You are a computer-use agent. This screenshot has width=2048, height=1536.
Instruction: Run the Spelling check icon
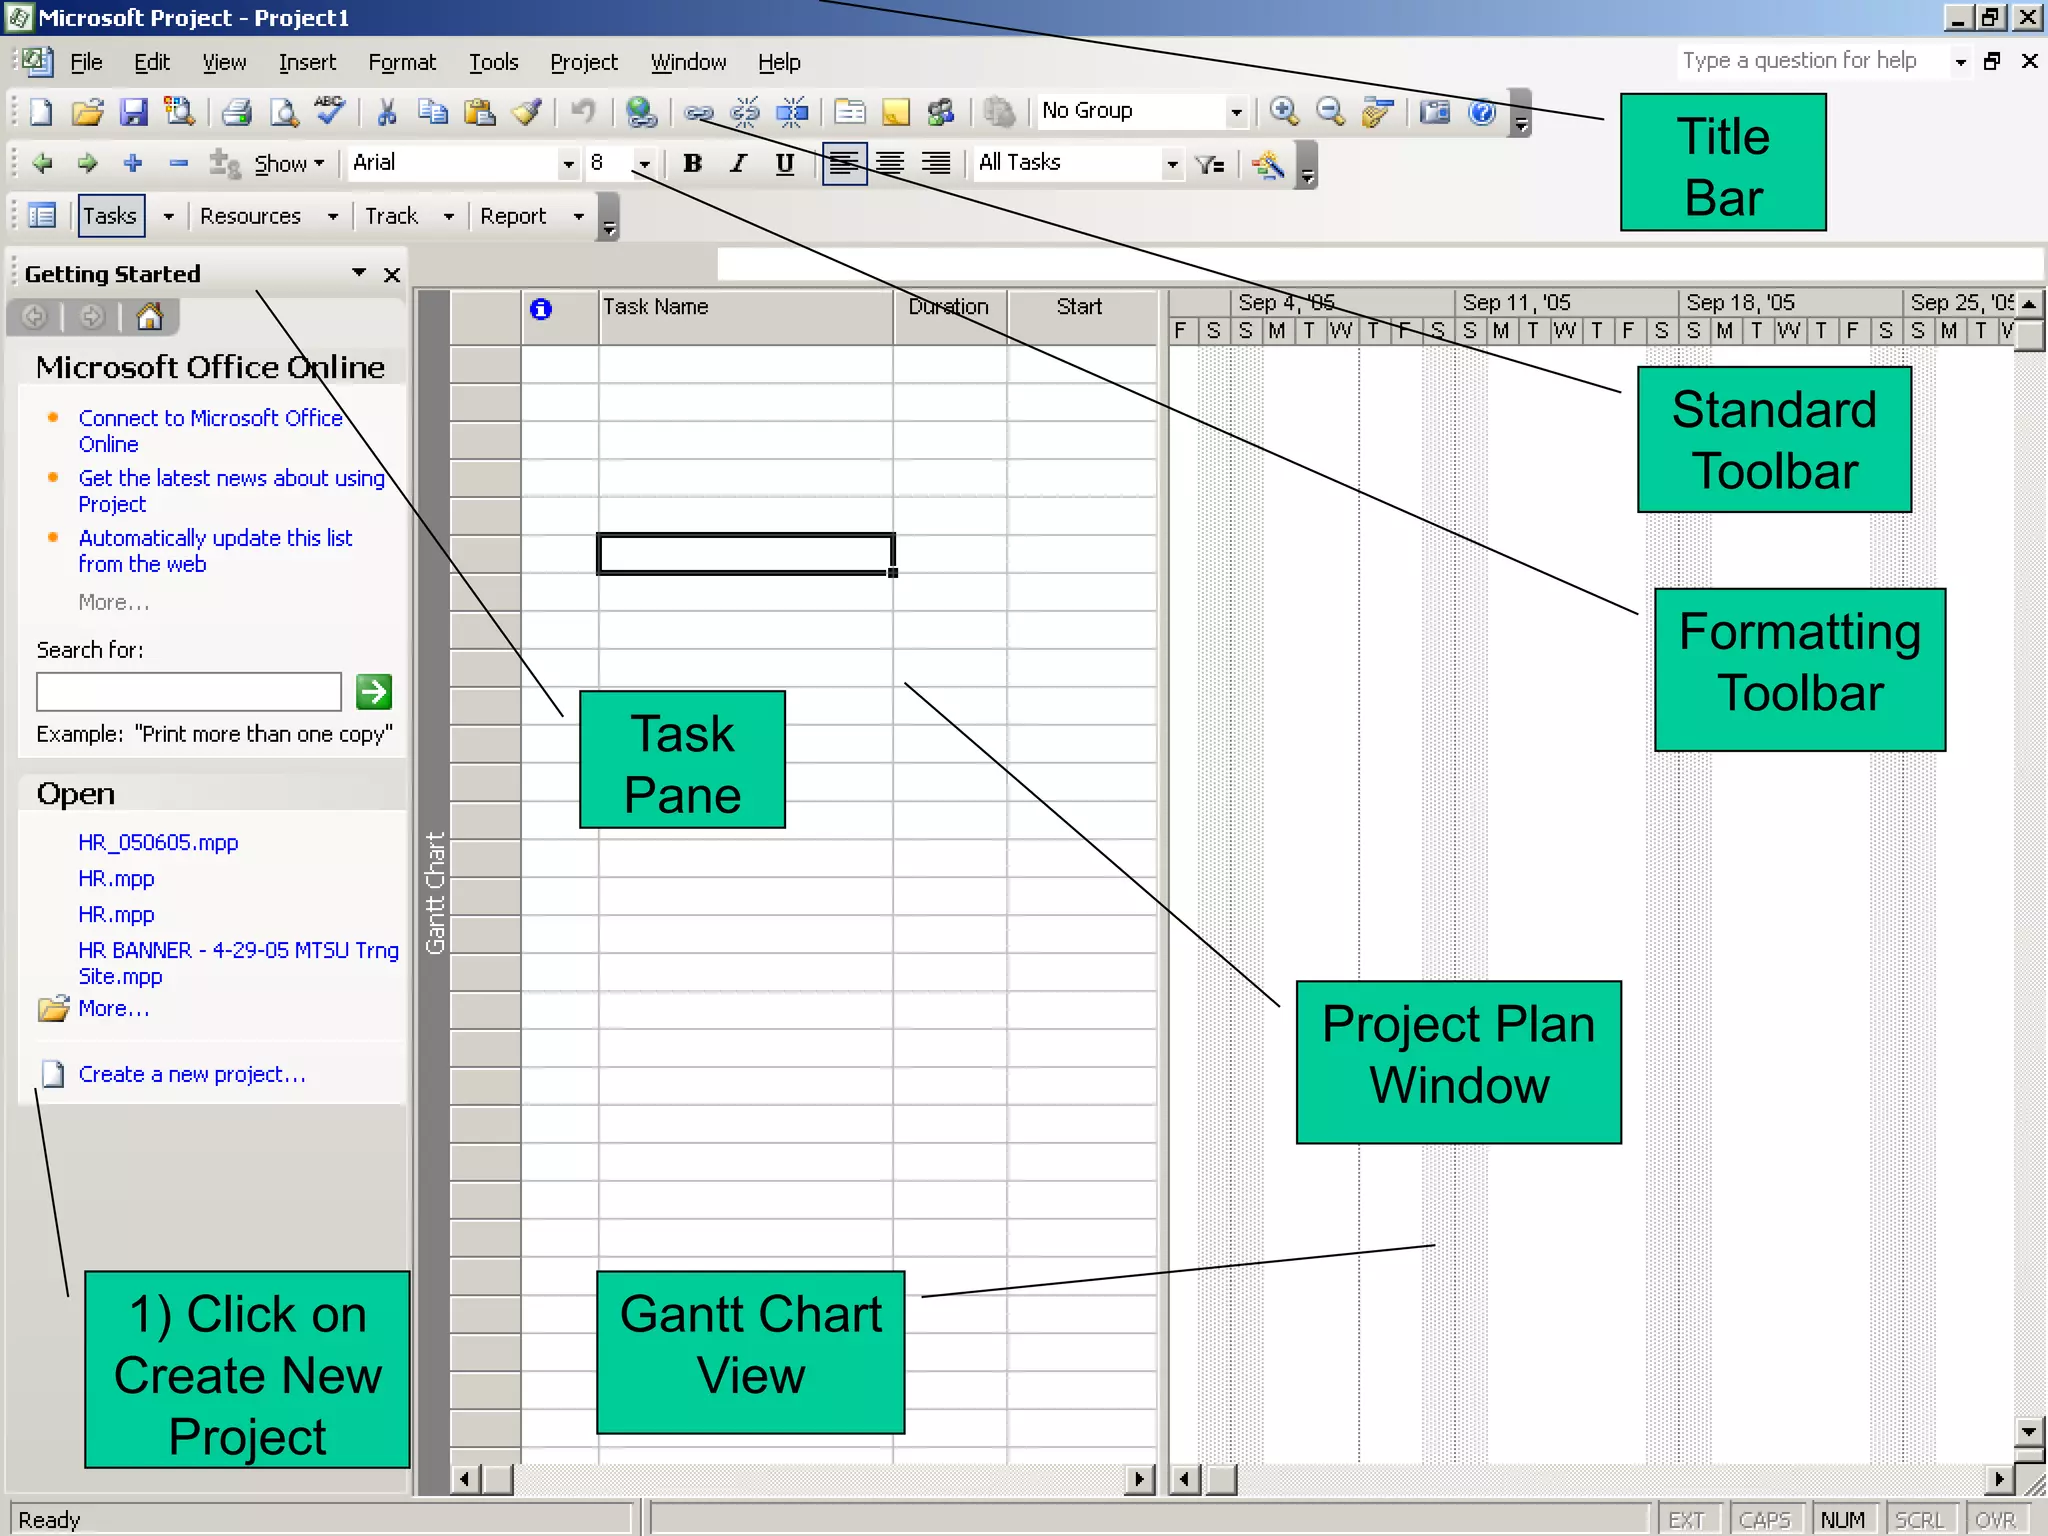tap(329, 112)
